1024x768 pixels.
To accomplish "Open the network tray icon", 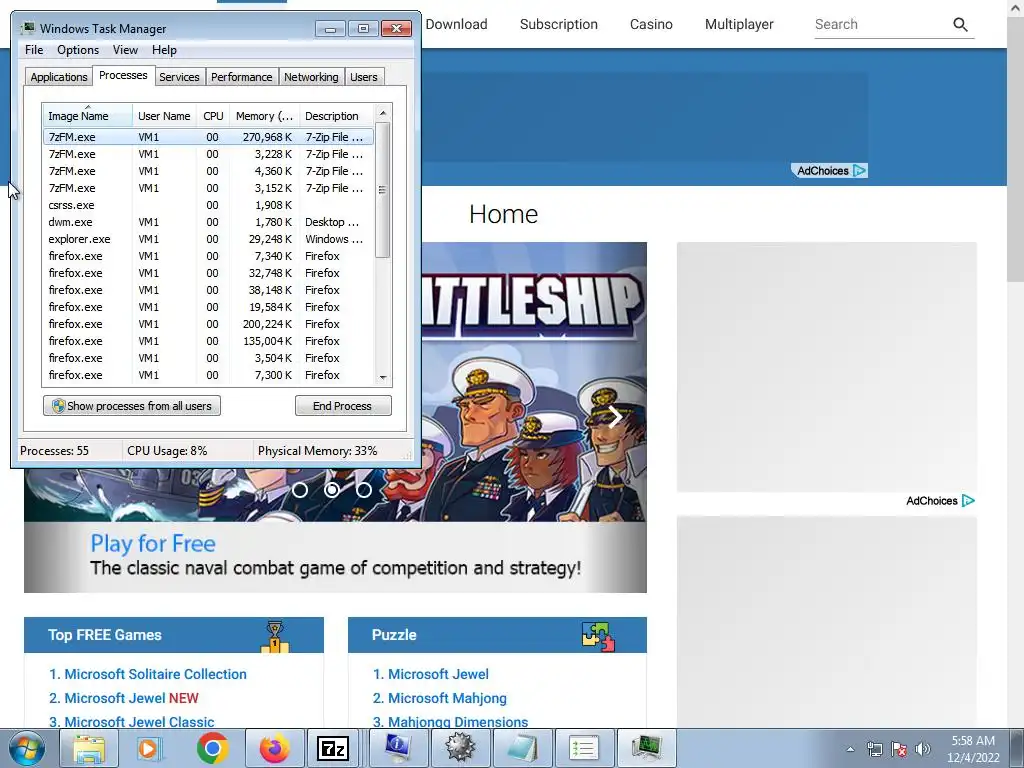I will point(874,749).
